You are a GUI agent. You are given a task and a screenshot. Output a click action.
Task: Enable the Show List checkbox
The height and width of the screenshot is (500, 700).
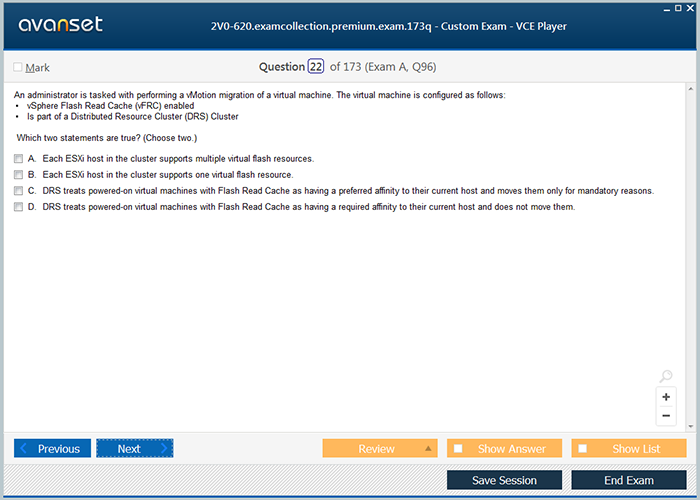click(x=583, y=449)
